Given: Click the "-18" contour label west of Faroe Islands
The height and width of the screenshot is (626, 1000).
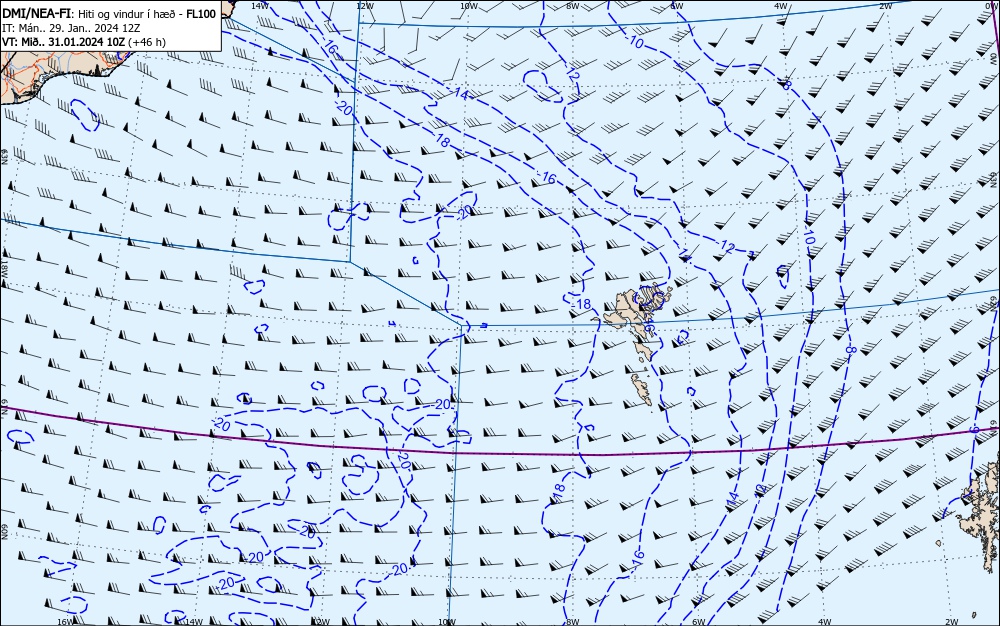Looking at the screenshot, I should (x=583, y=304).
